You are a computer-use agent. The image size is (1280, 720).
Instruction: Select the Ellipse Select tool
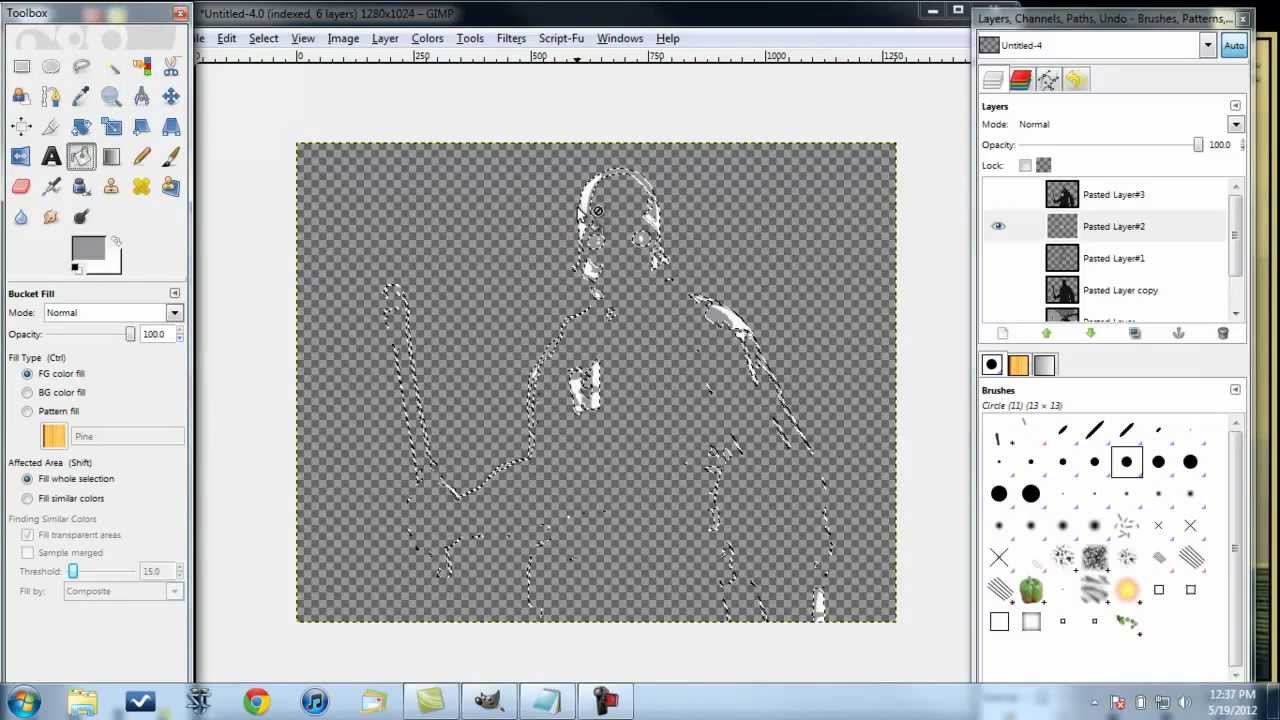pyautogui.click(x=51, y=67)
